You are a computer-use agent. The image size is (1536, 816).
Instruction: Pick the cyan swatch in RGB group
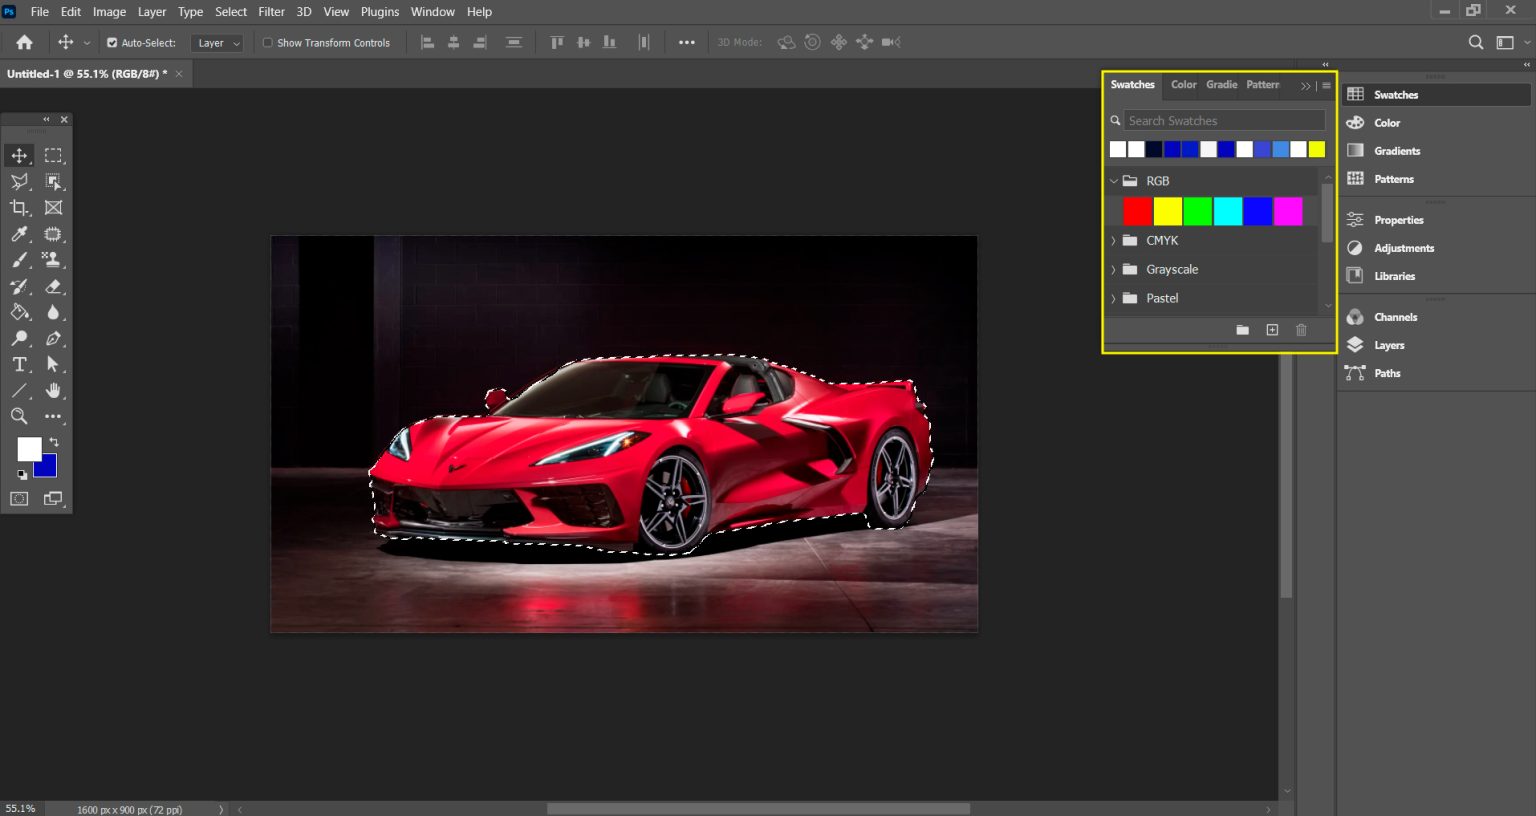click(x=1227, y=211)
